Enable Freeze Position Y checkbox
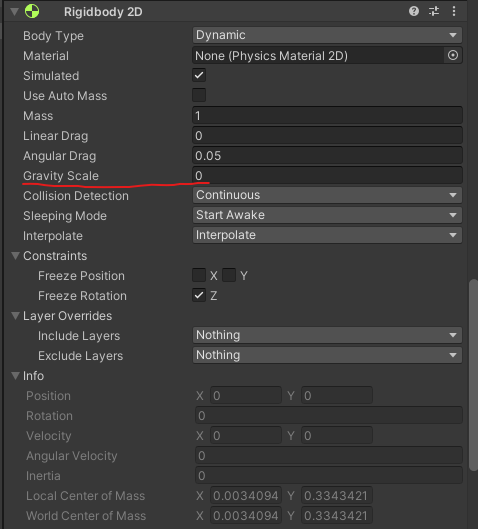The image size is (478, 529). (x=229, y=275)
